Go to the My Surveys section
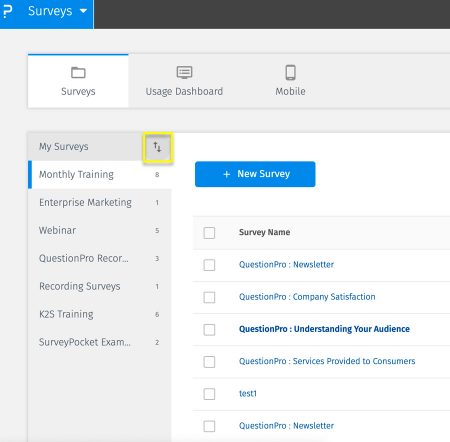450x442 pixels. click(x=64, y=147)
